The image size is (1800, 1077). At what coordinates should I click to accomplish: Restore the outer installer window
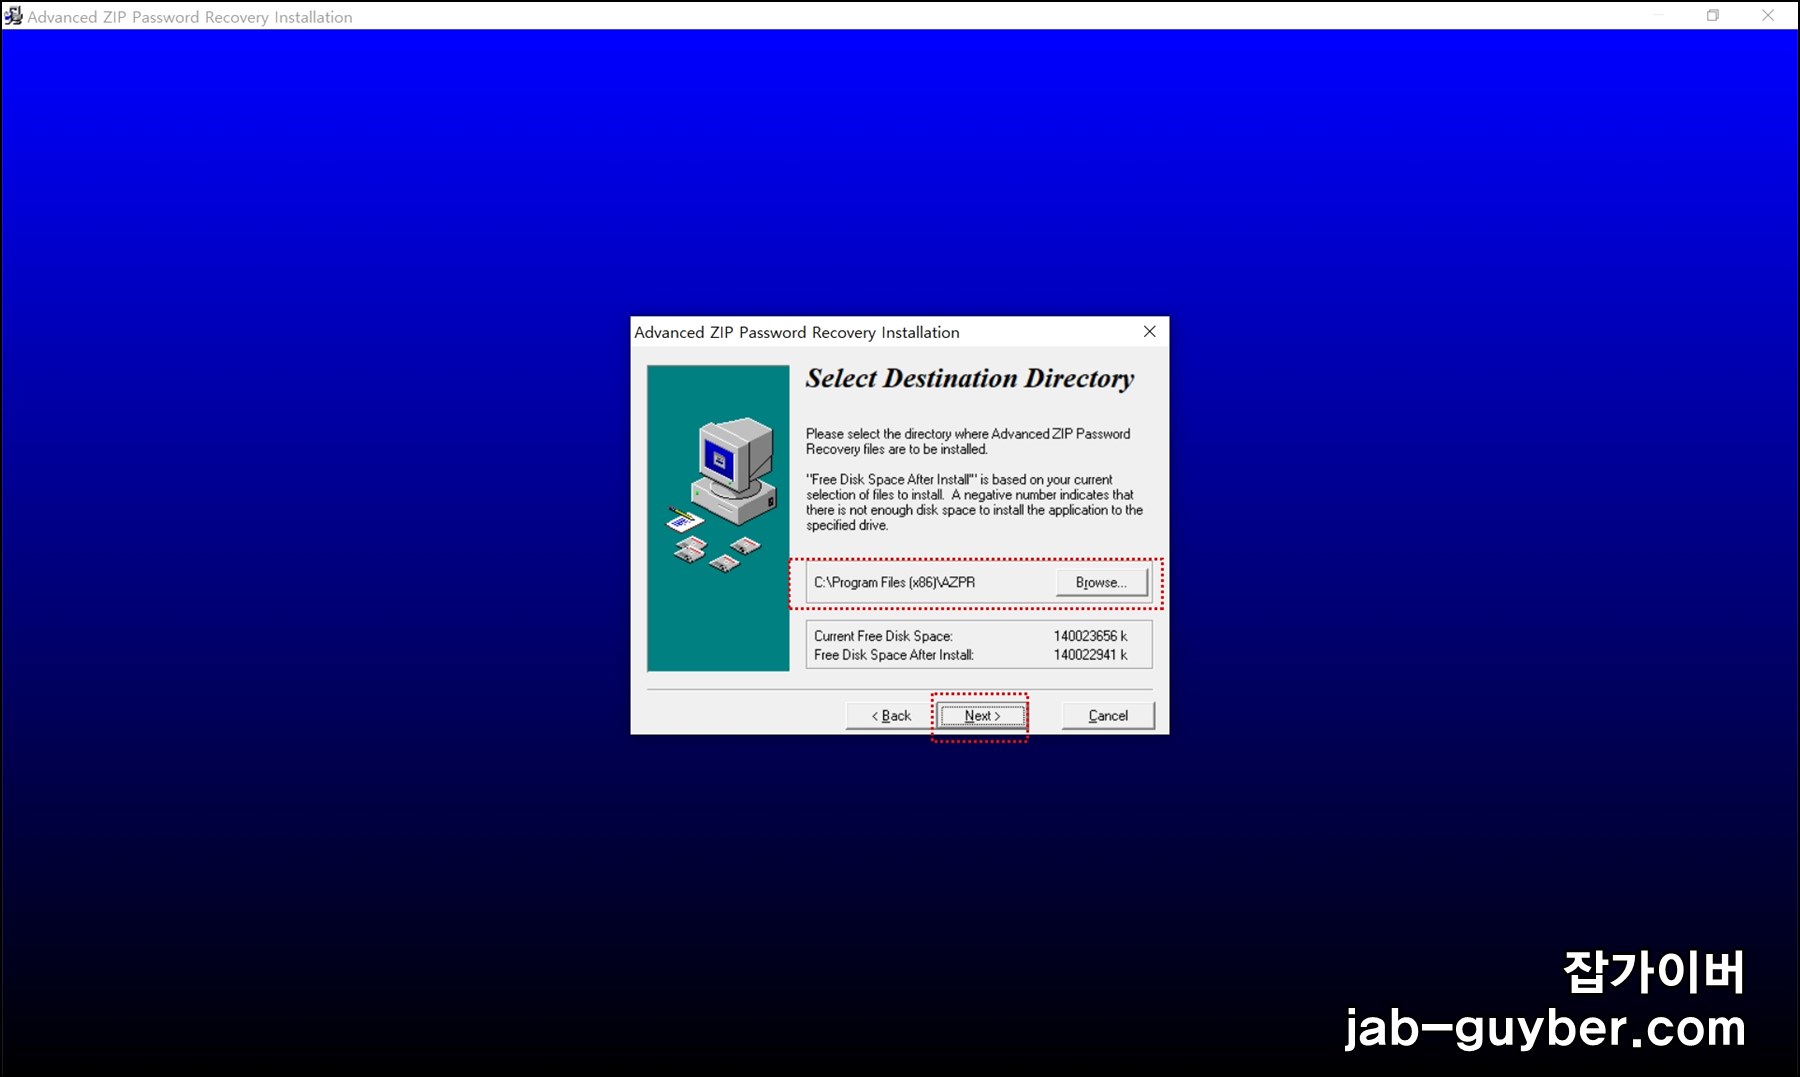[x=1712, y=16]
